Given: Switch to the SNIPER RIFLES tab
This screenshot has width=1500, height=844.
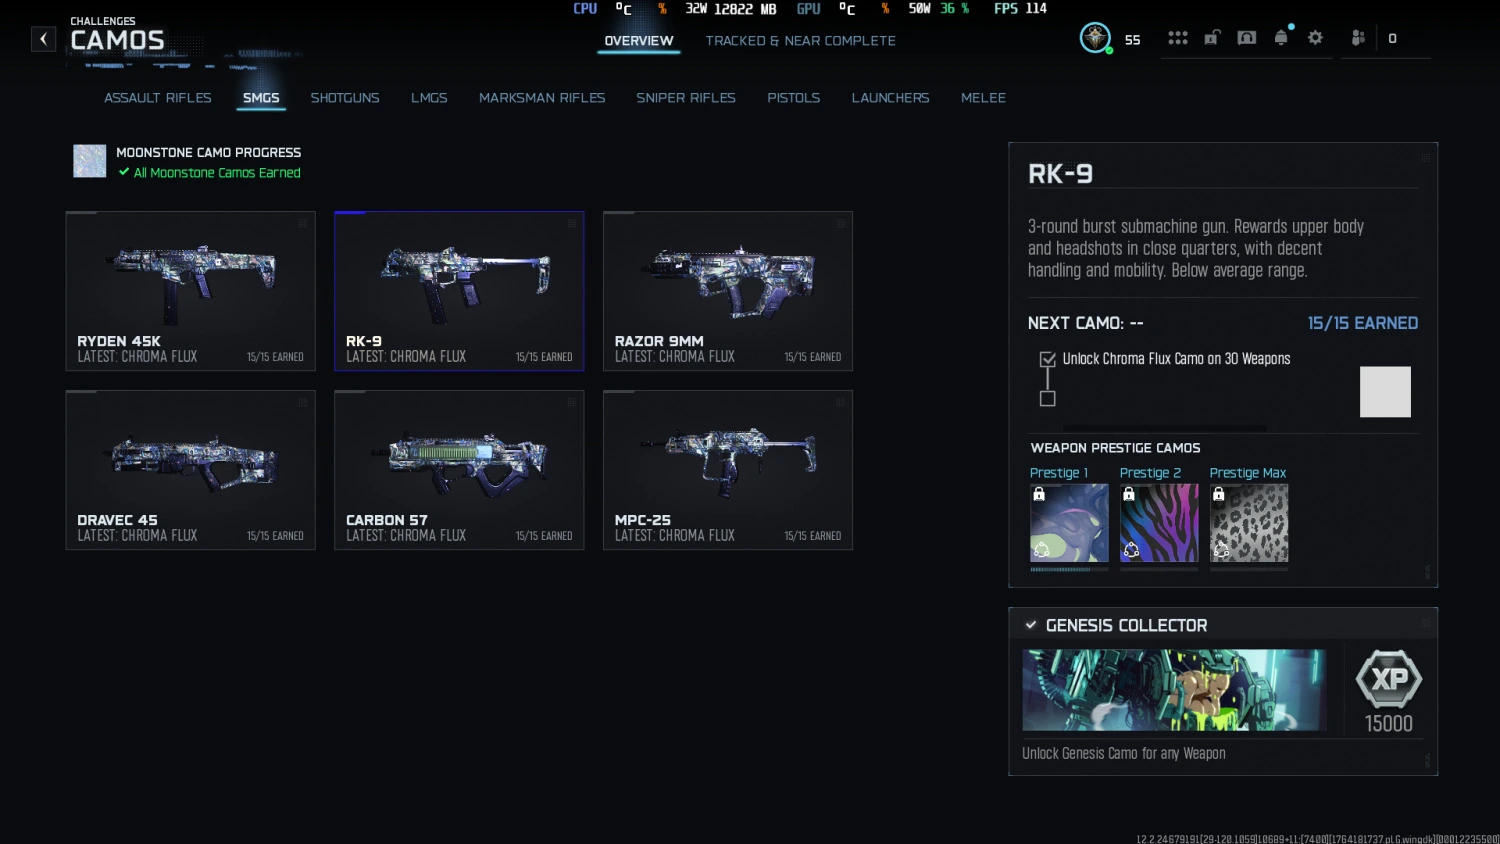Looking at the screenshot, I should click(686, 97).
